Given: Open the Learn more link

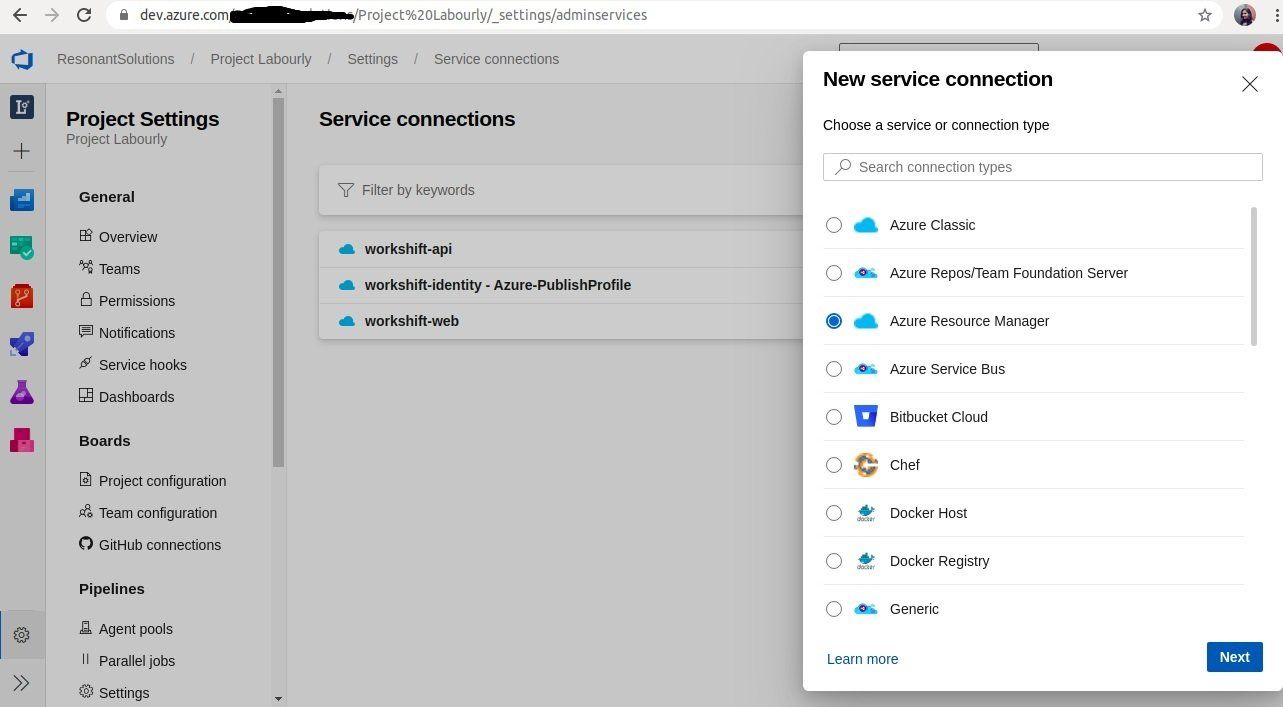Looking at the screenshot, I should tap(862, 659).
